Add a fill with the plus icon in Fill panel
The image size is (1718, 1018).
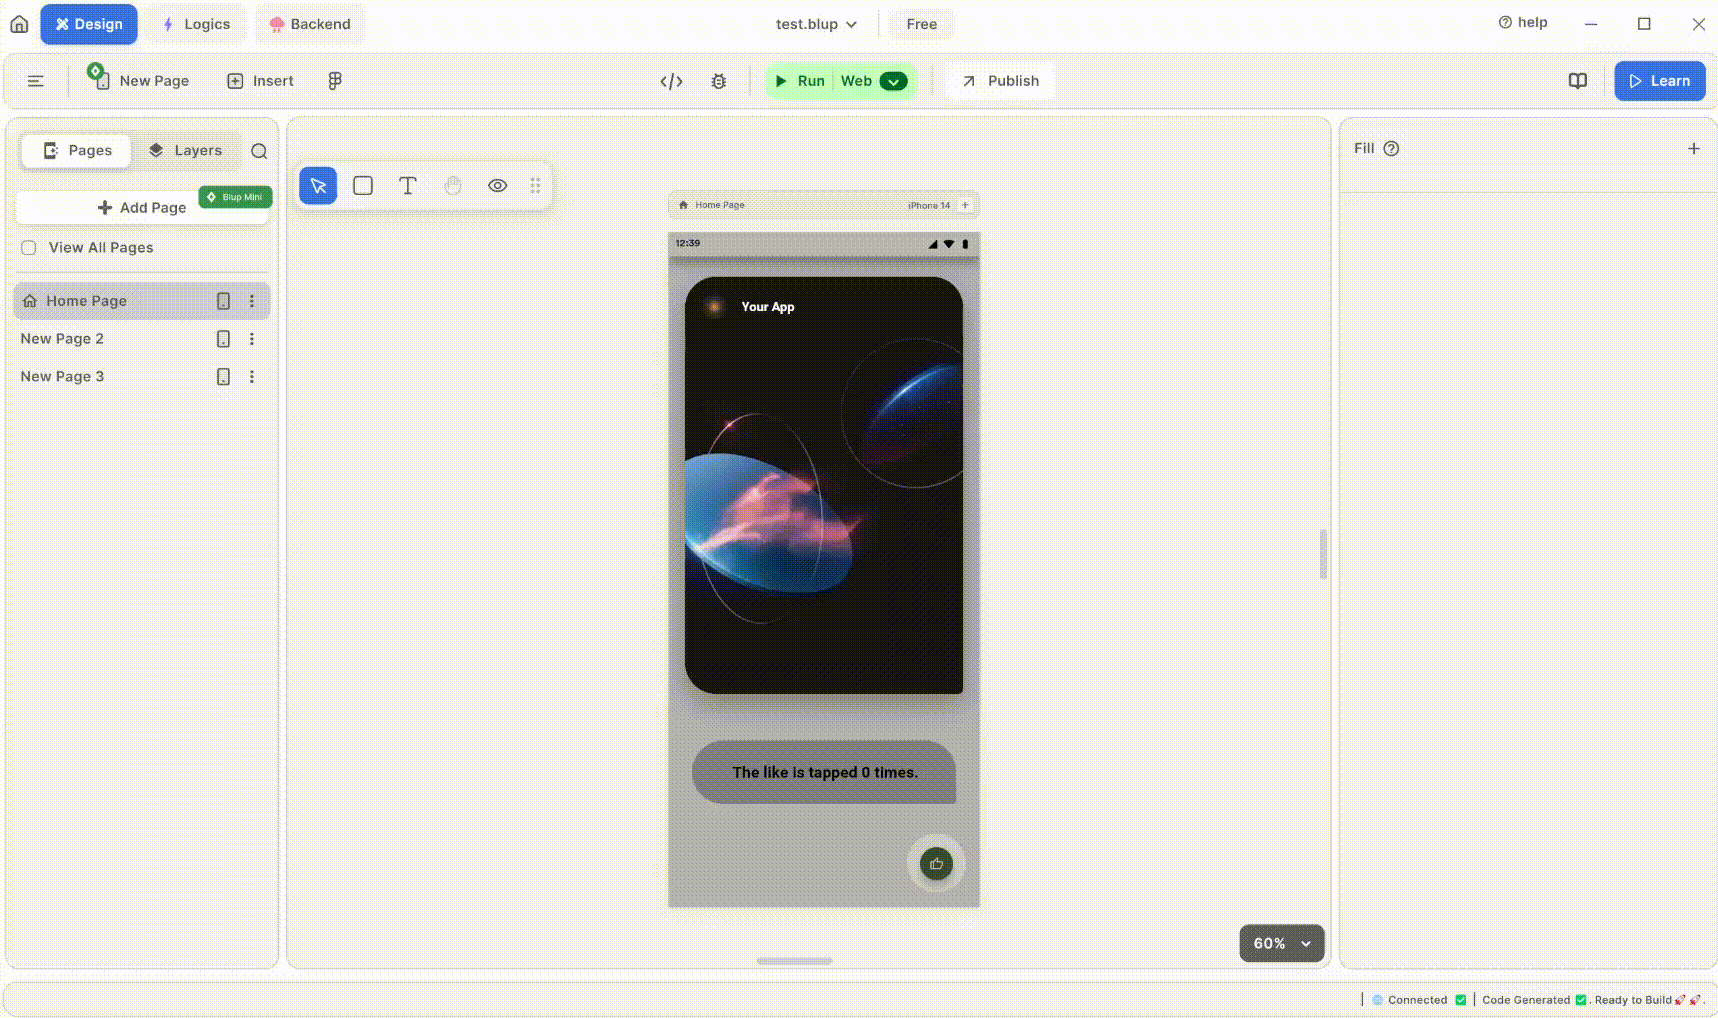(1694, 147)
